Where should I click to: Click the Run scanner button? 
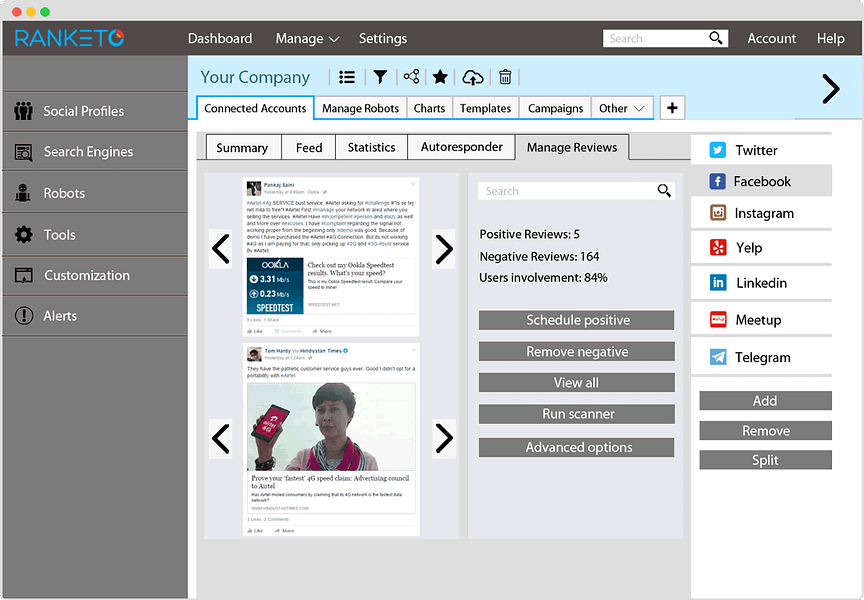tap(576, 414)
